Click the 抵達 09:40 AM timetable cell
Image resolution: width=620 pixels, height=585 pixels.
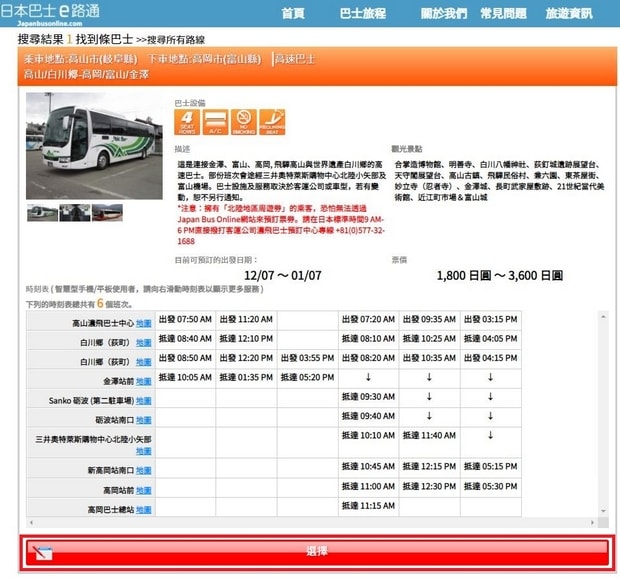click(369, 417)
